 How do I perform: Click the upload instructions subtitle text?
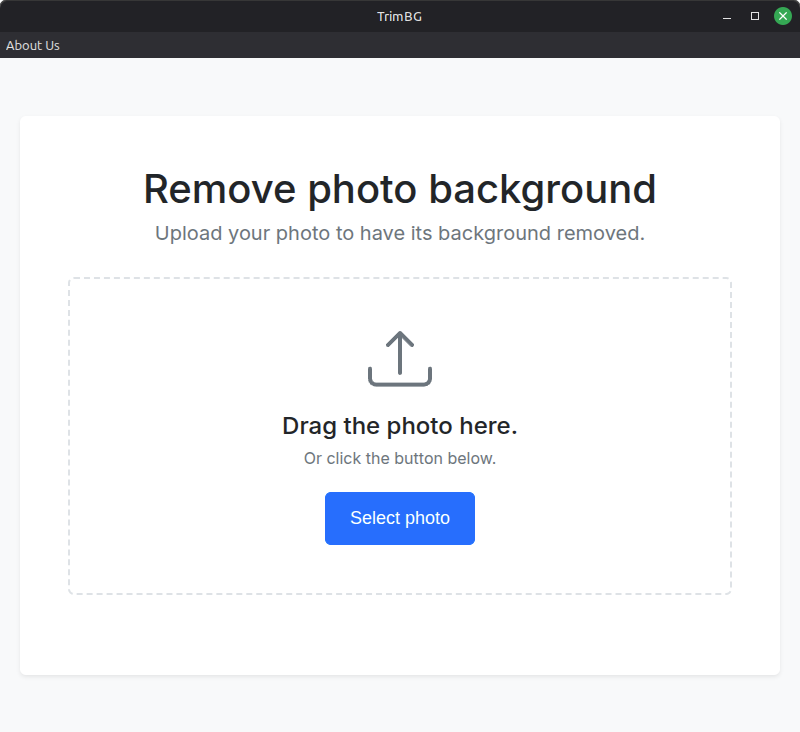coord(400,233)
